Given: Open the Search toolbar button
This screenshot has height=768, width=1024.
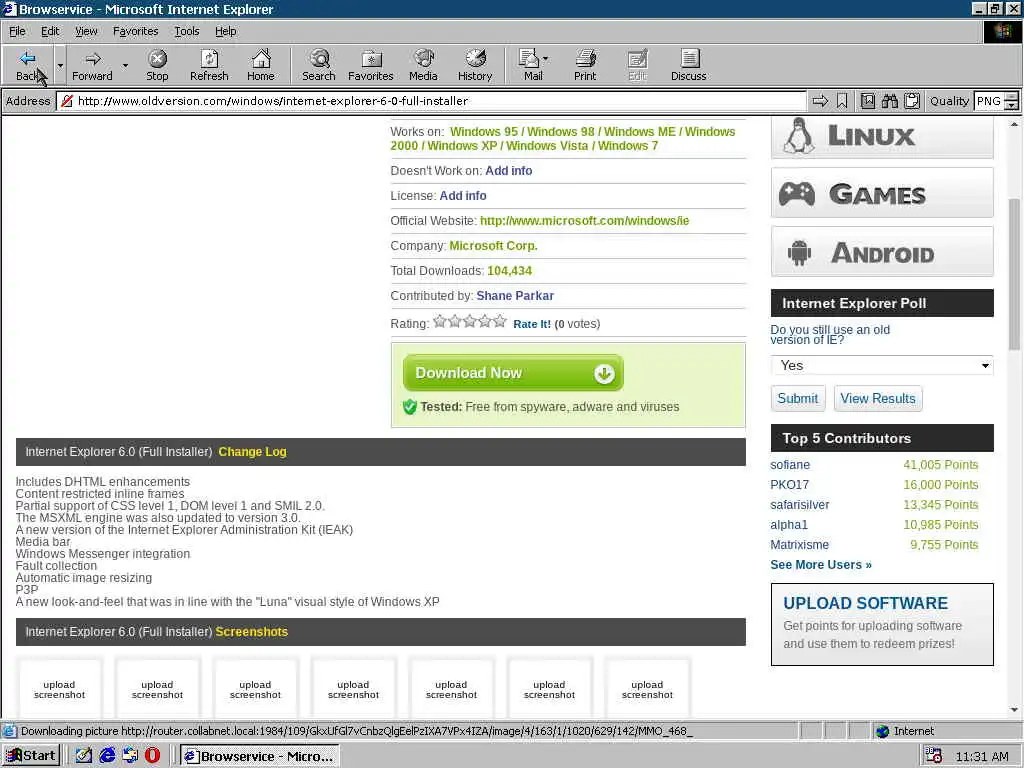Looking at the screenshot, I should coord(319,65).
